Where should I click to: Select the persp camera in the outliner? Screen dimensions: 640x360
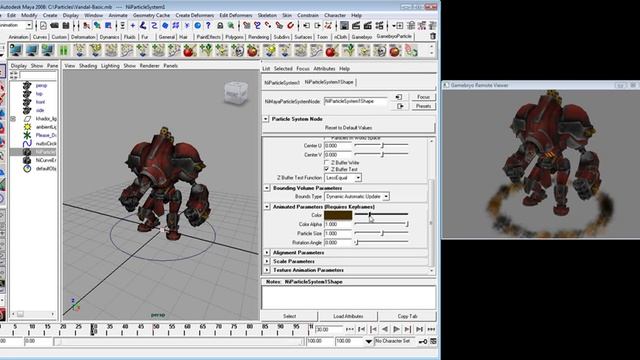coord(41,85)
